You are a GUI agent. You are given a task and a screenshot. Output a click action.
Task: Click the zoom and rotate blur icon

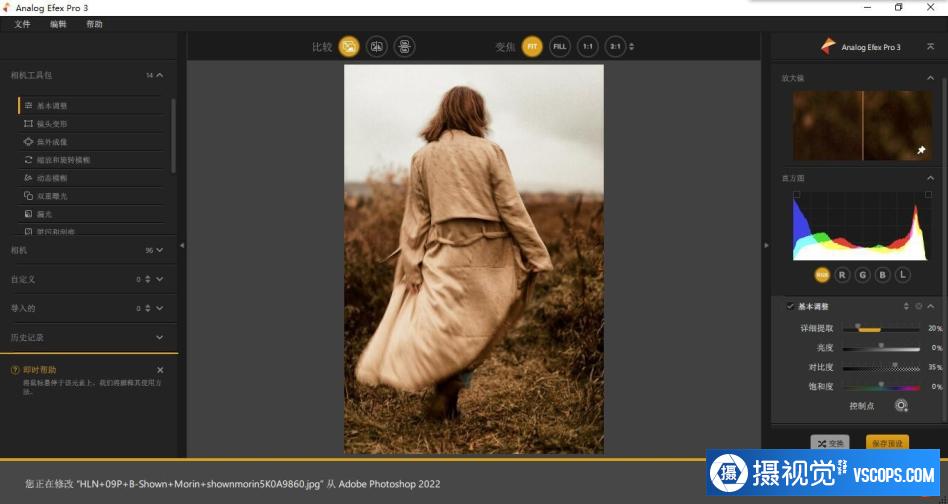[28, 160]
